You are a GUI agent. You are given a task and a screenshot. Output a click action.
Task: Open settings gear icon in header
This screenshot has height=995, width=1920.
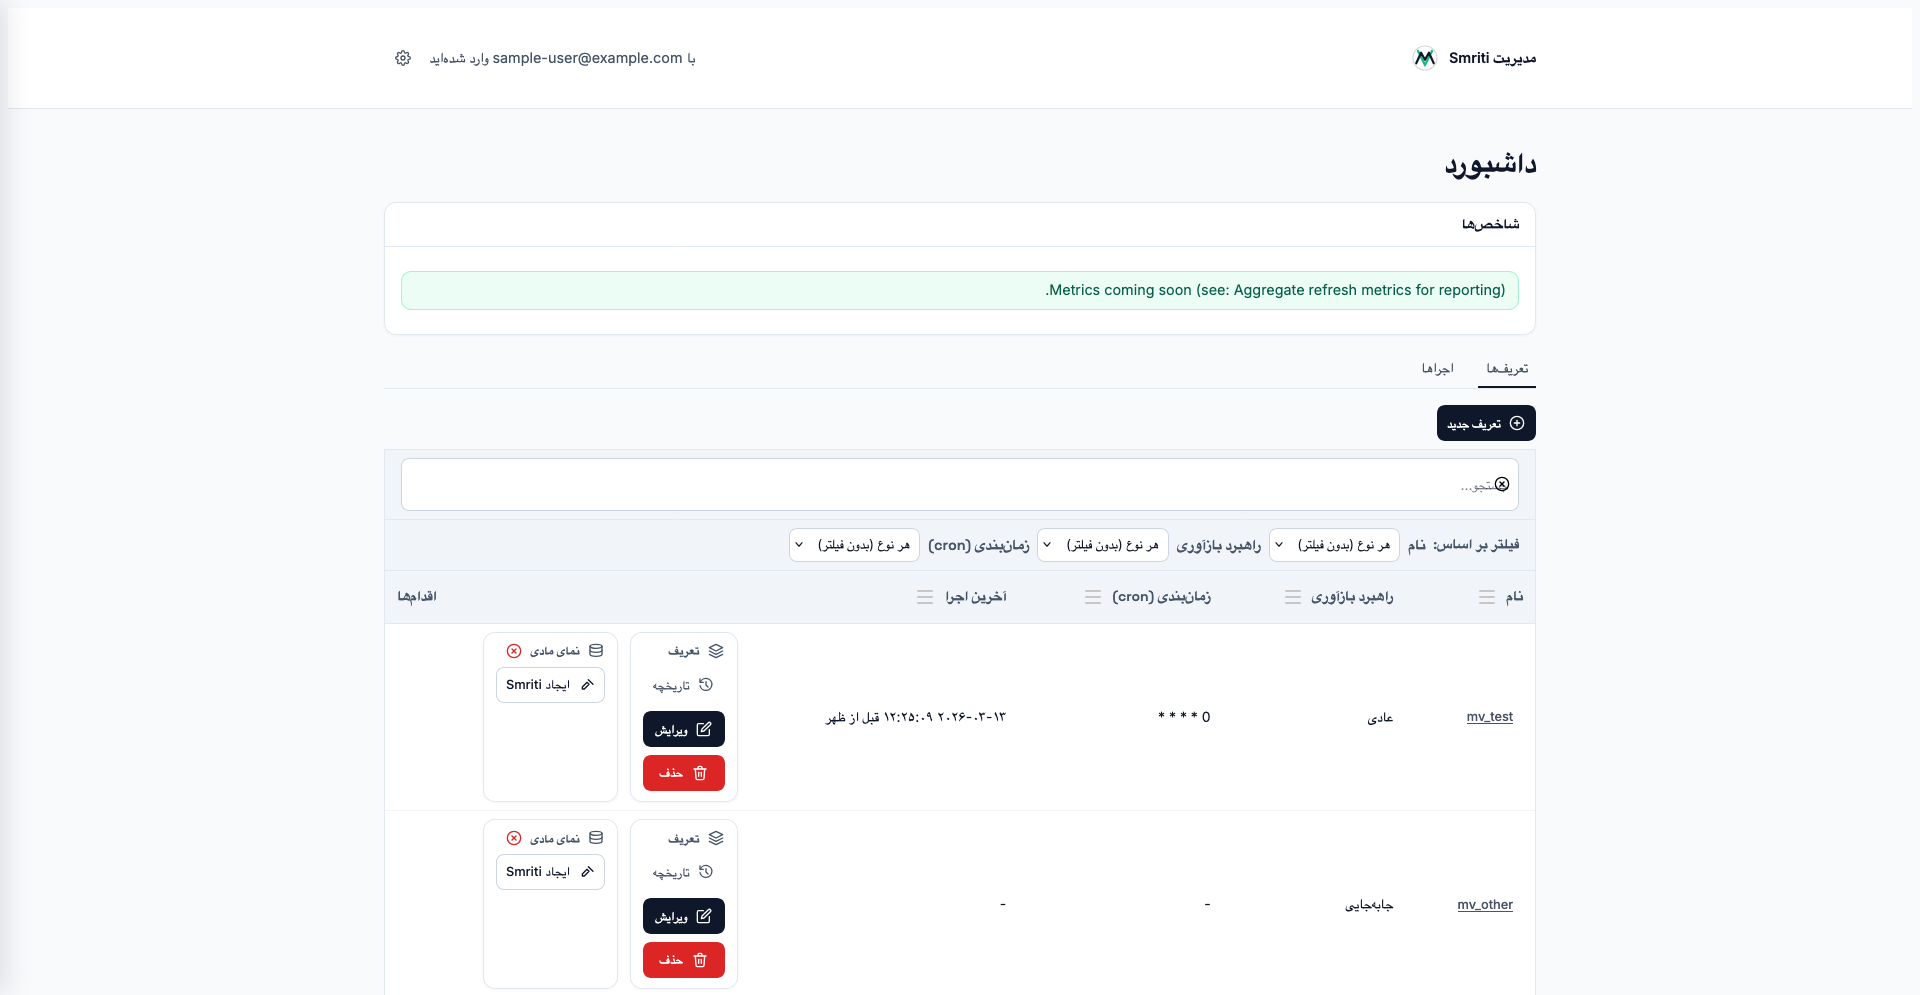[403, 58]
